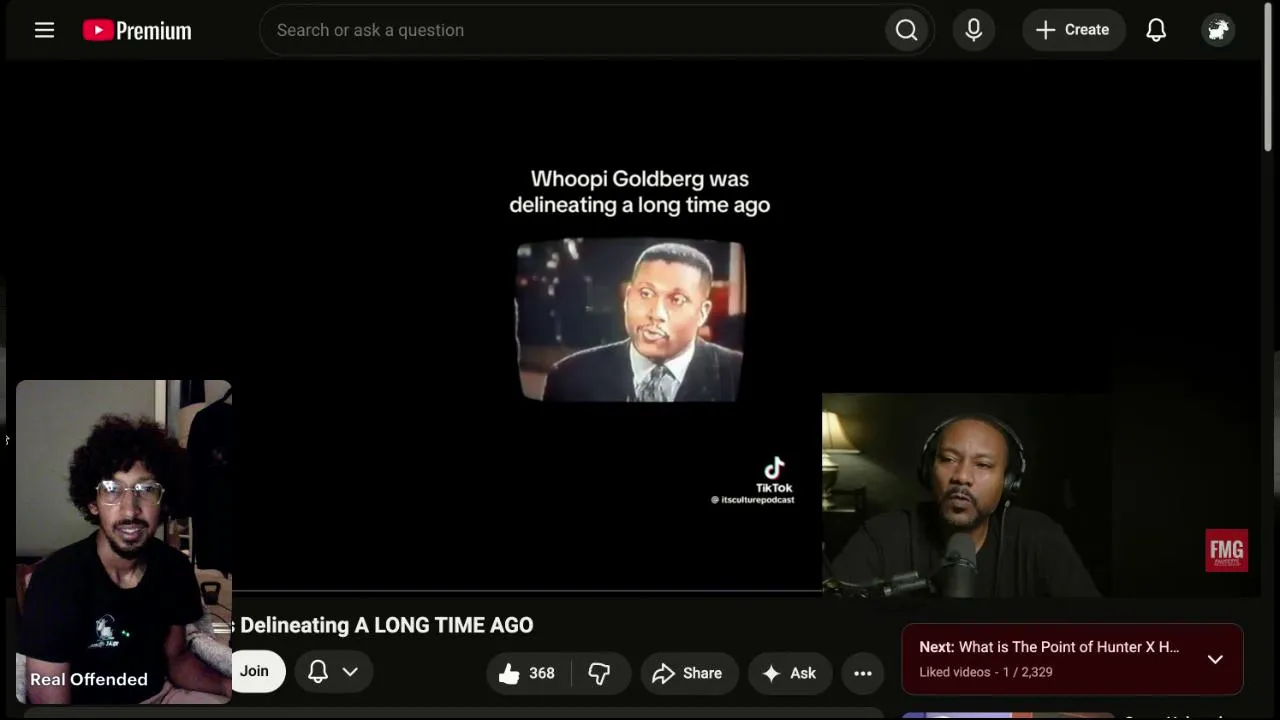
Task: Click the video progress bar
Action: point(527,592)
